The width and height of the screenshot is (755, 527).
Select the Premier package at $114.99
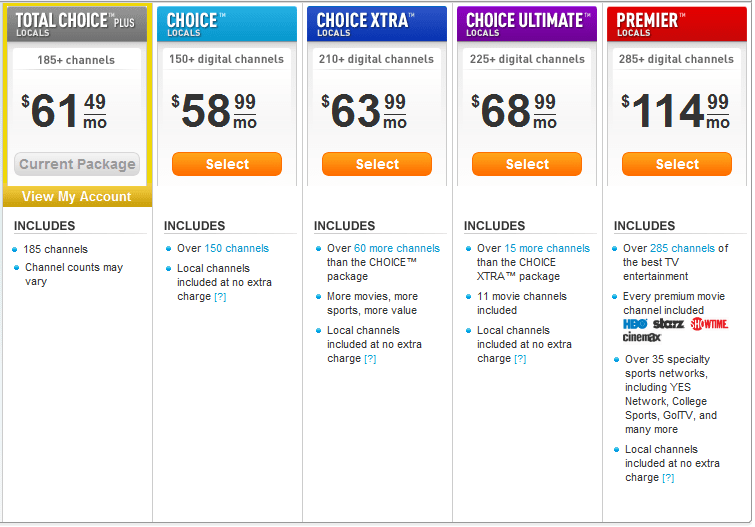(677, 164)
